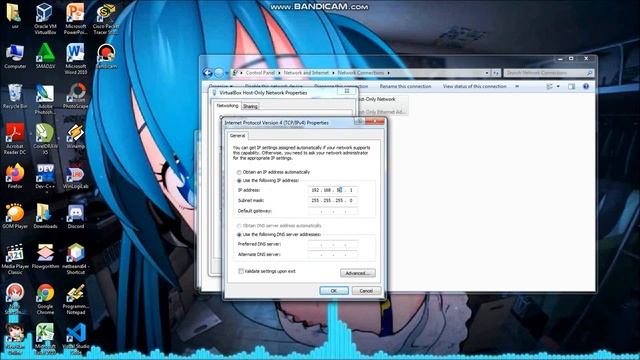Expand the breadcrumb arrow after Control Panel
Screen dimensions: 640x360
pos(280,73)
